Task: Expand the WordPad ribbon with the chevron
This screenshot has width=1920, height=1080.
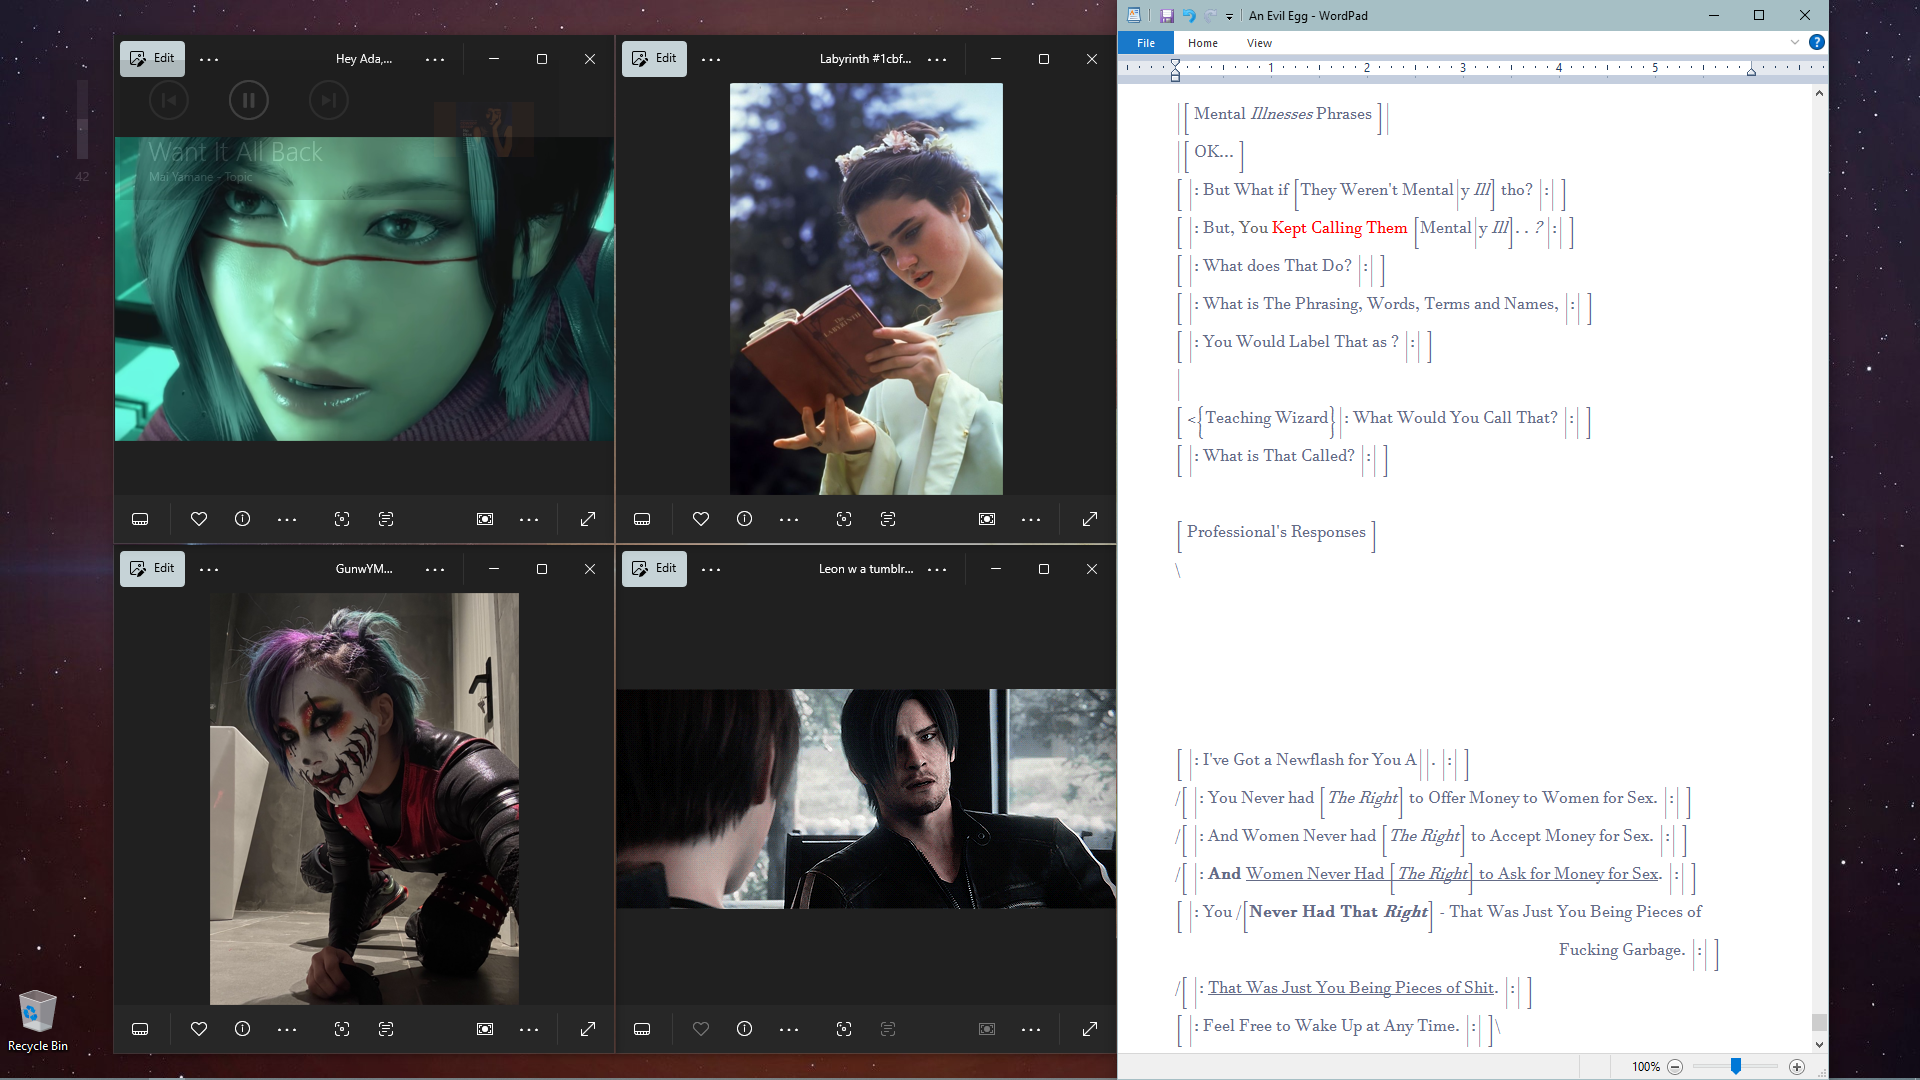Action: tap(1795, 42)
